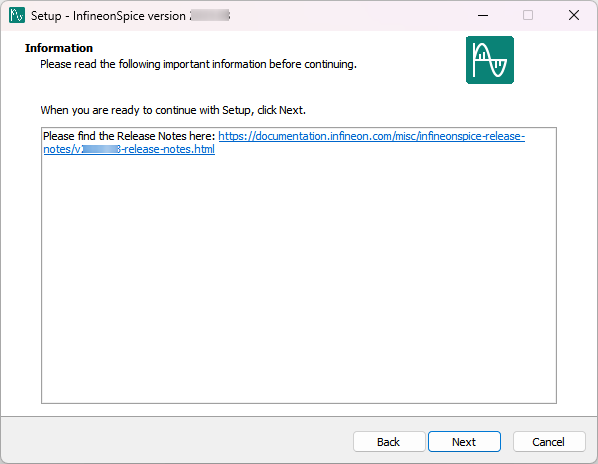Click the 'Please read the following important information' text
The height and width of the screenshot is (464, 598).
[198, 64]
